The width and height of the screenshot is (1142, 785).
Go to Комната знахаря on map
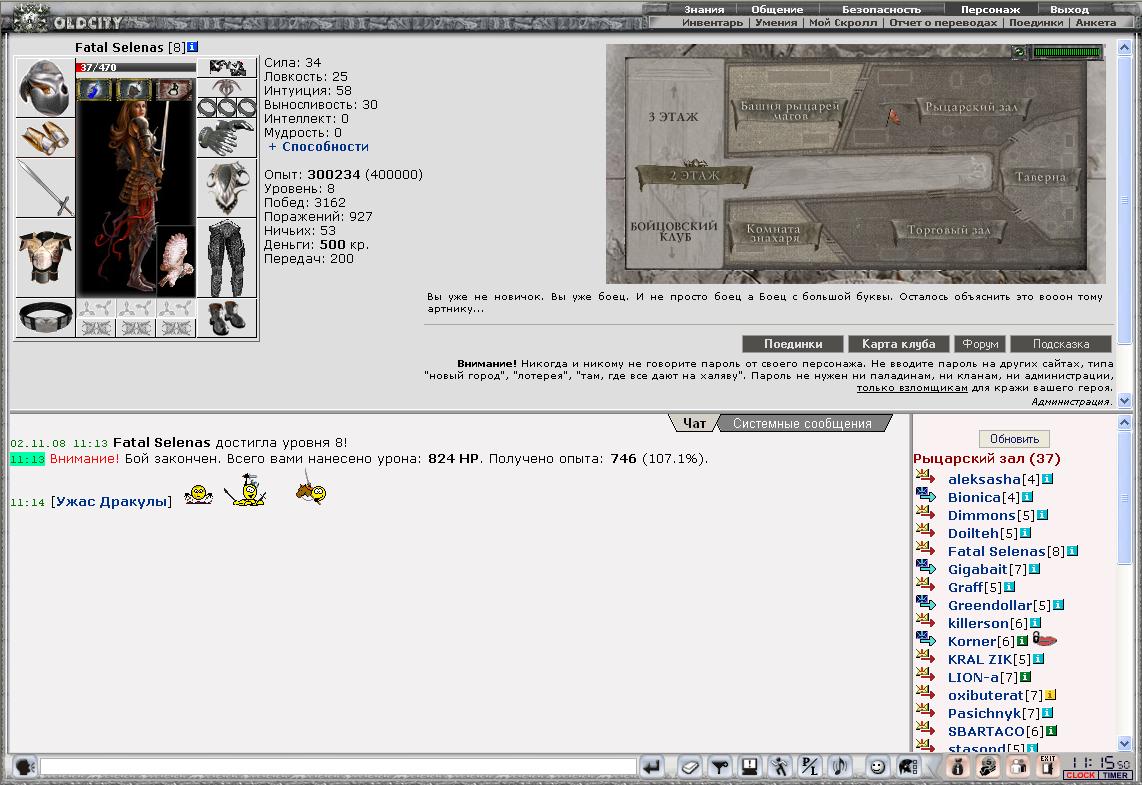[x=773, y=233]
